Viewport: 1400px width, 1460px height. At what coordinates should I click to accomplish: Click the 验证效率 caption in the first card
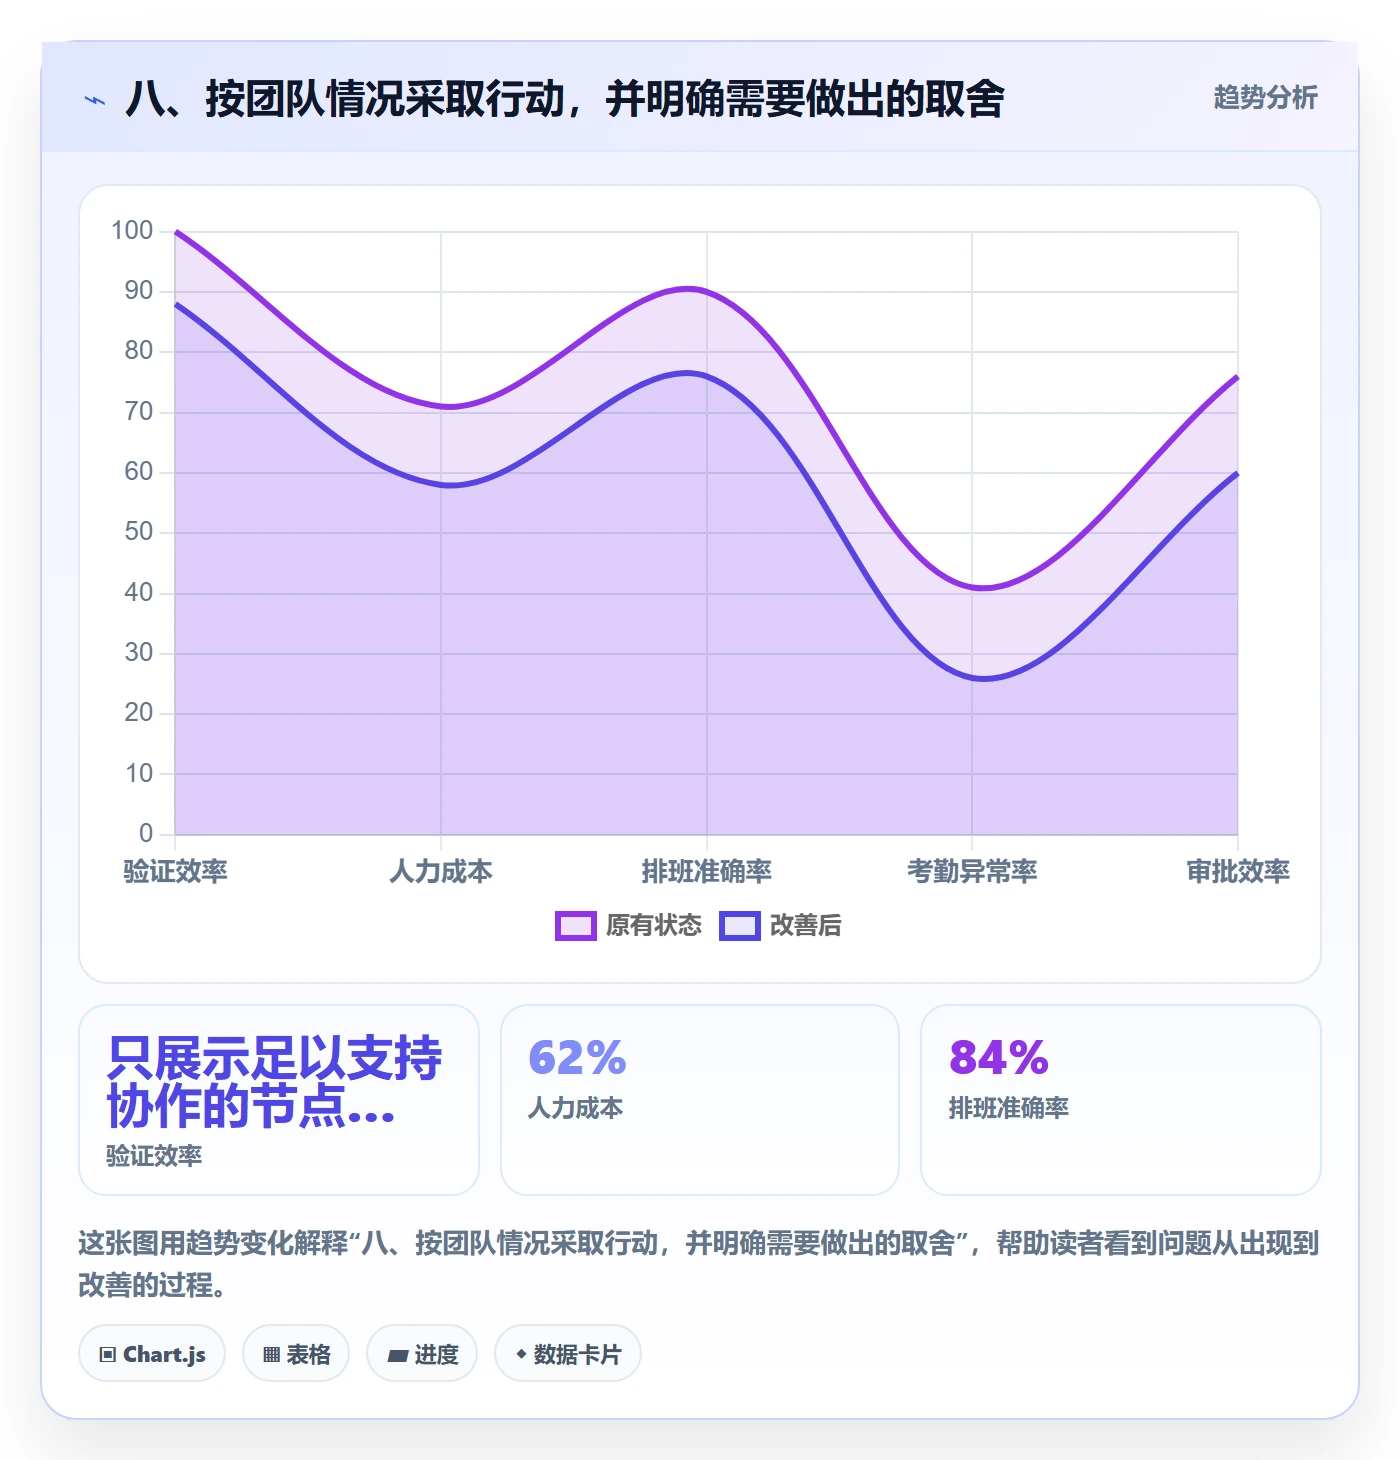point(154,1156)
